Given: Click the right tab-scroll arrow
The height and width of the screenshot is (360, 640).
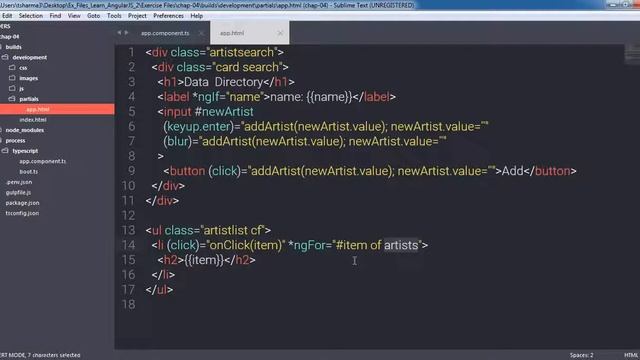Looking at the screenshot, I should click(126, 33).
